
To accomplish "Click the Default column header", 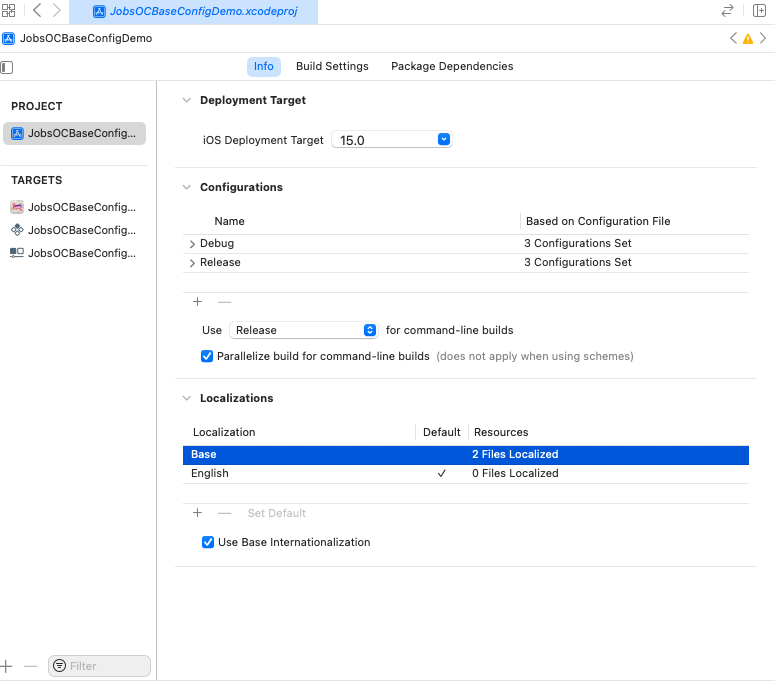I will coord(441,432).
